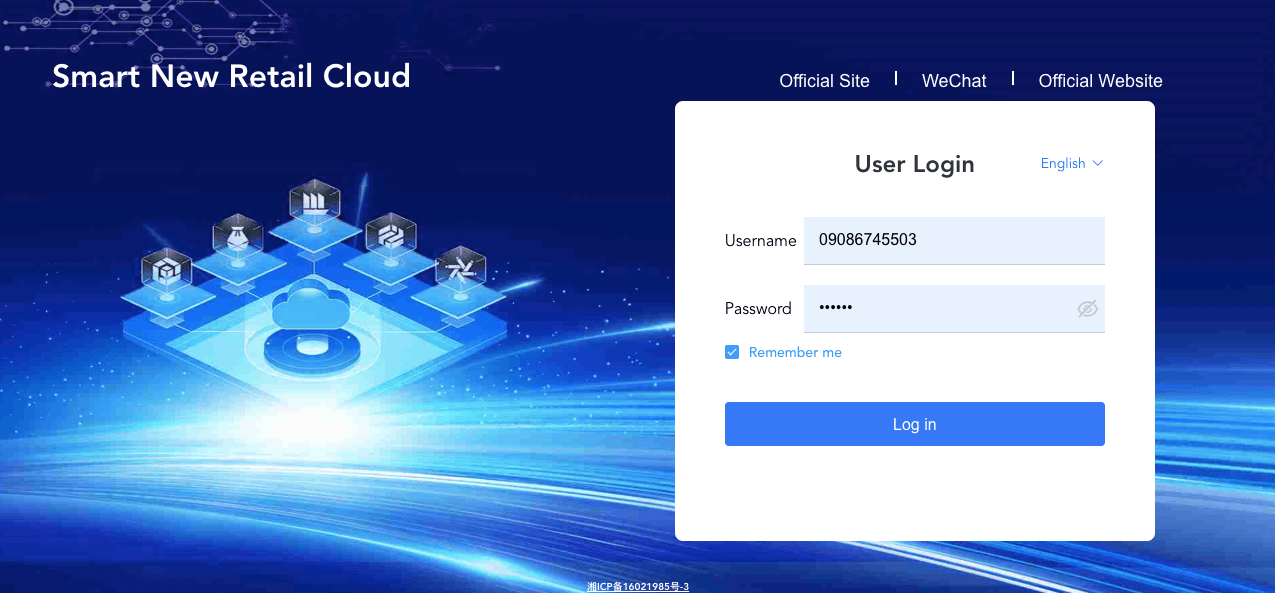
Task: Show password using the eye icon
Action: pos(1087,309)
